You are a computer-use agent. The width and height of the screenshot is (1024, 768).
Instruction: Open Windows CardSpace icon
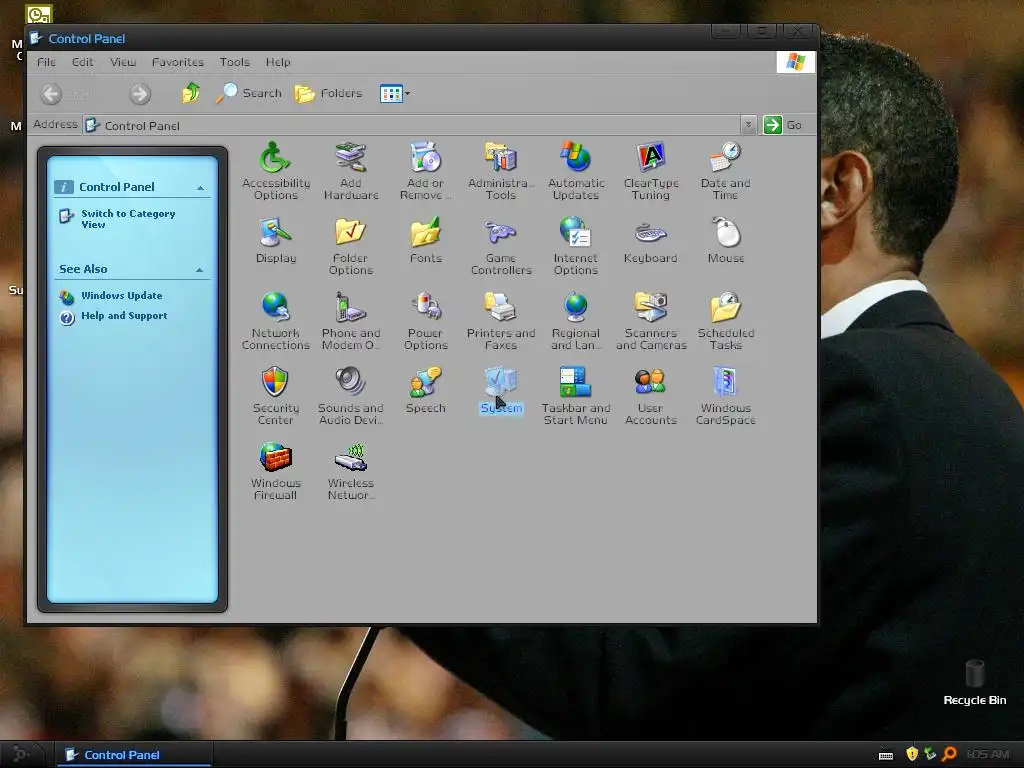(726, 396)
